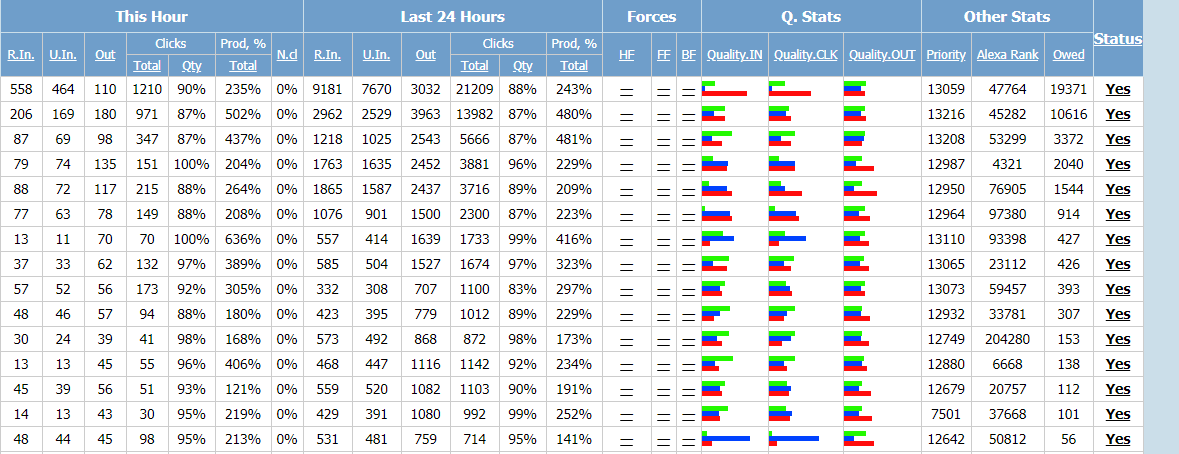Sort by Priority header
This screenshot has width=1179, height=454.
click(x=946, y=54)
